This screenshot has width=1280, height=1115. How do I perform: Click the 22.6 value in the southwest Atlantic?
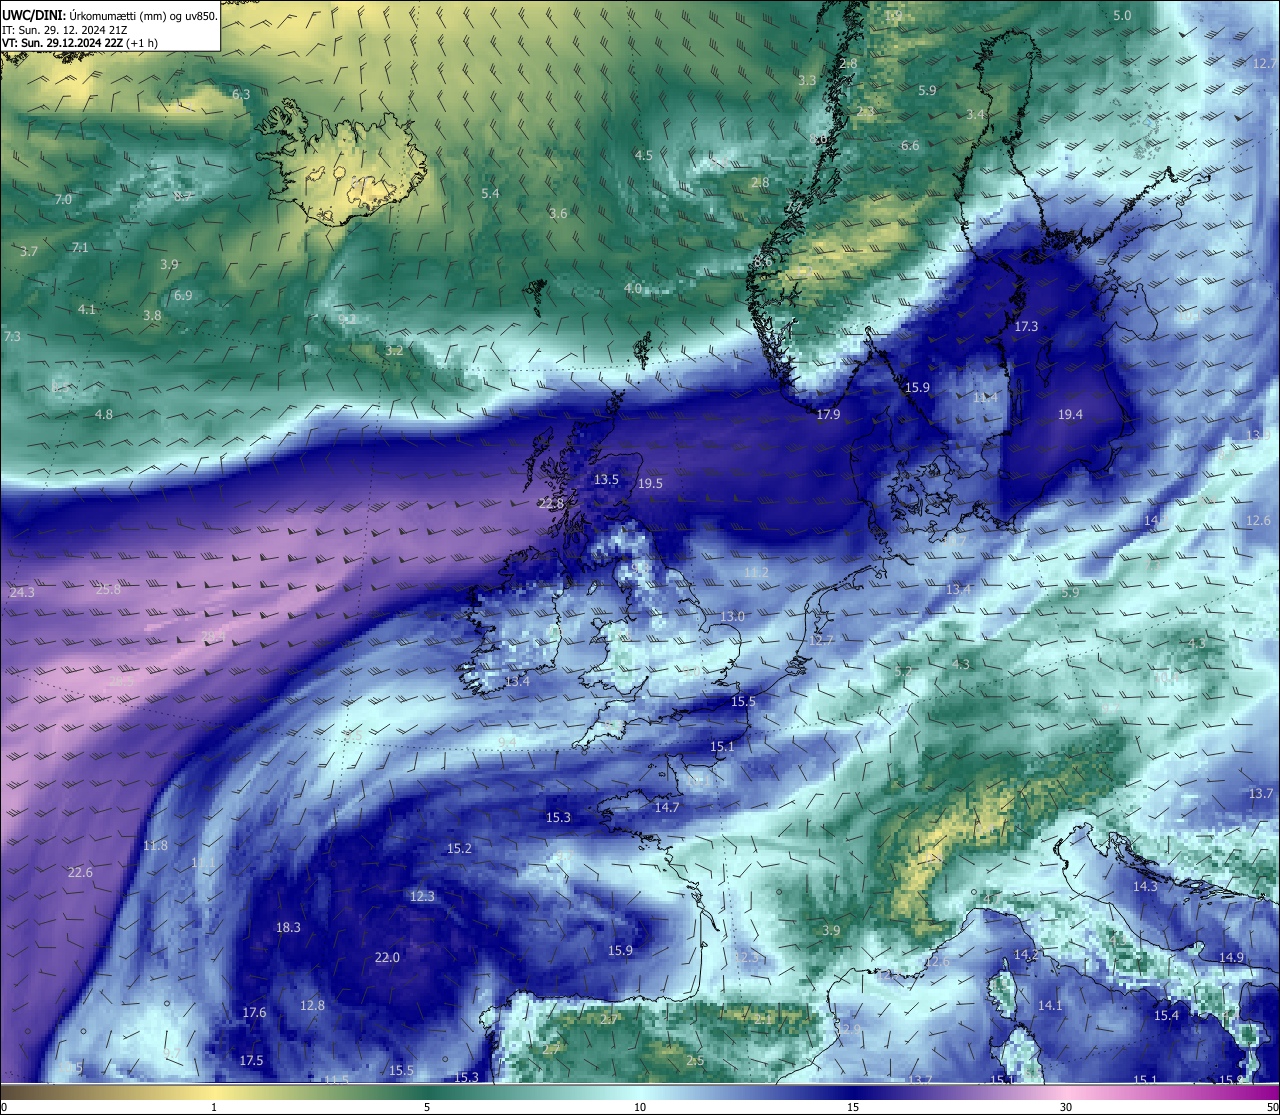coord(80,872)
